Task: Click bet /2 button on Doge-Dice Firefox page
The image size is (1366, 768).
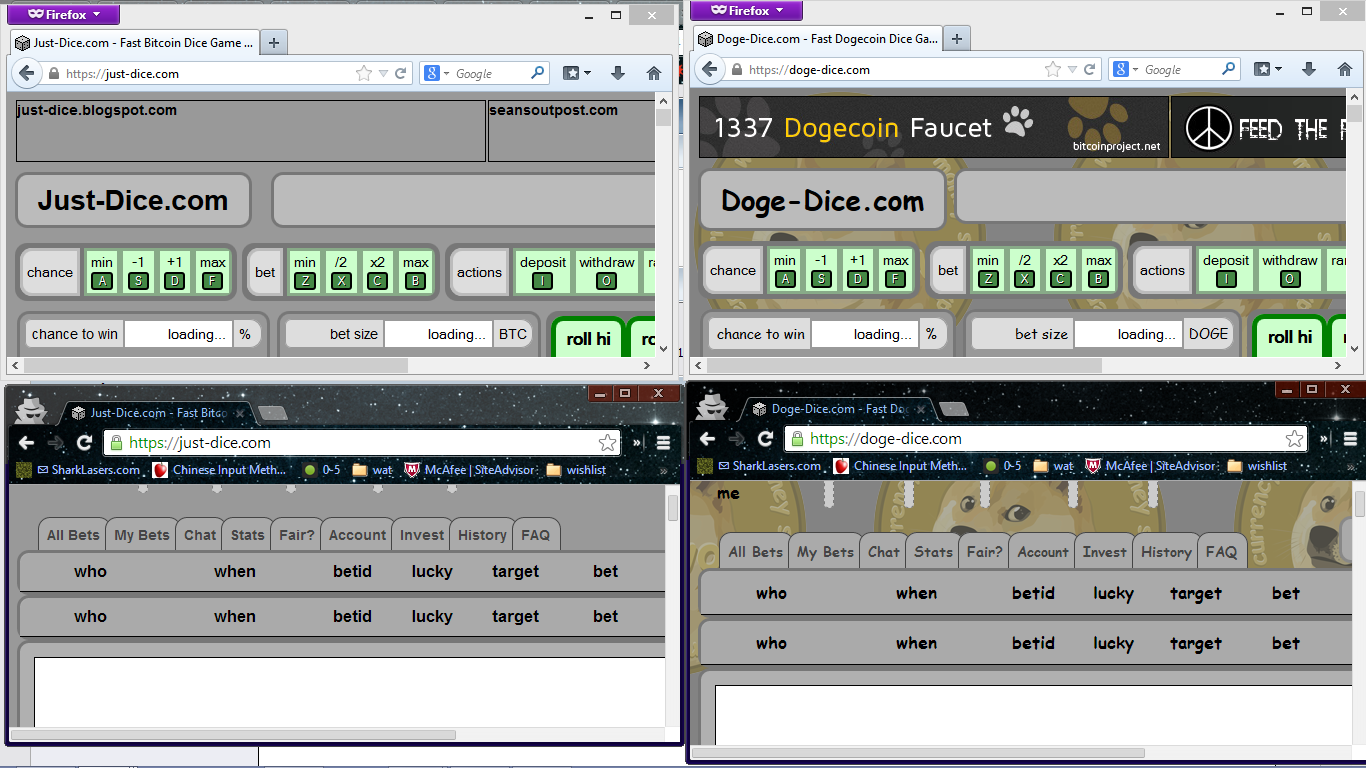Action: 1024,269
